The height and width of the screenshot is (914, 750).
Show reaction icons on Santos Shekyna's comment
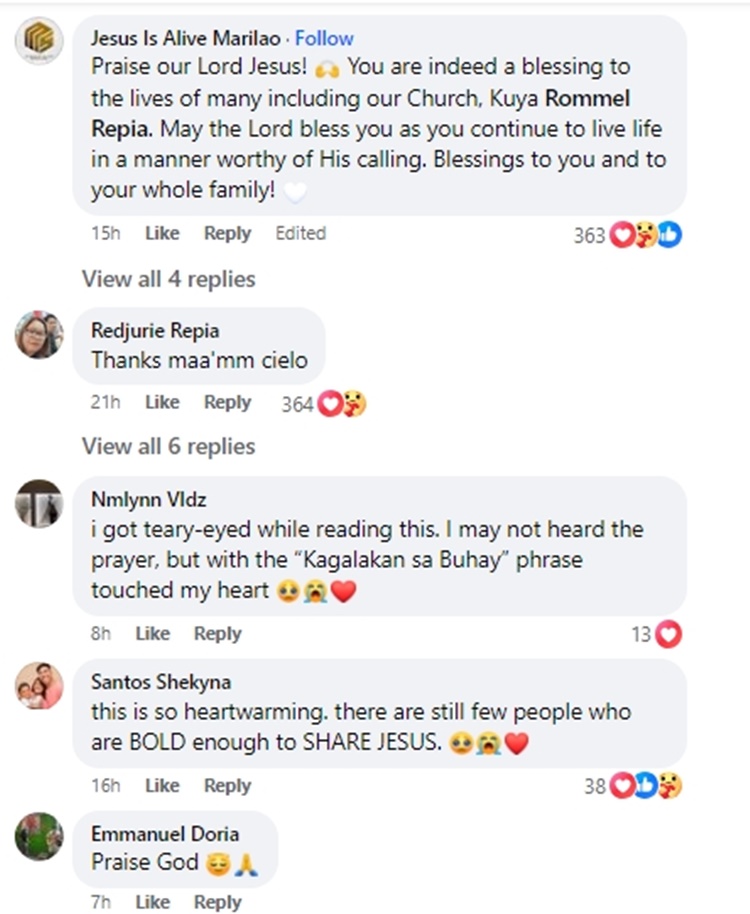646,786
